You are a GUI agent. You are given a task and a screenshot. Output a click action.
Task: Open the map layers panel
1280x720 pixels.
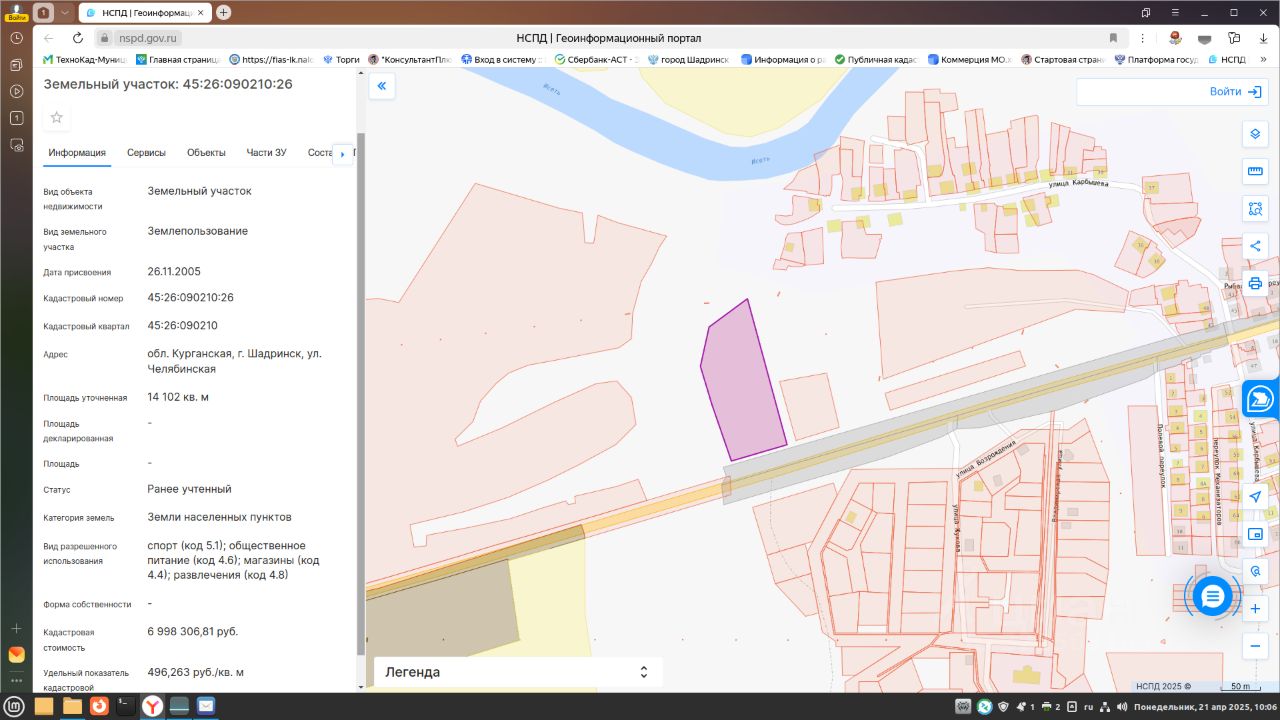[1255, 134]
